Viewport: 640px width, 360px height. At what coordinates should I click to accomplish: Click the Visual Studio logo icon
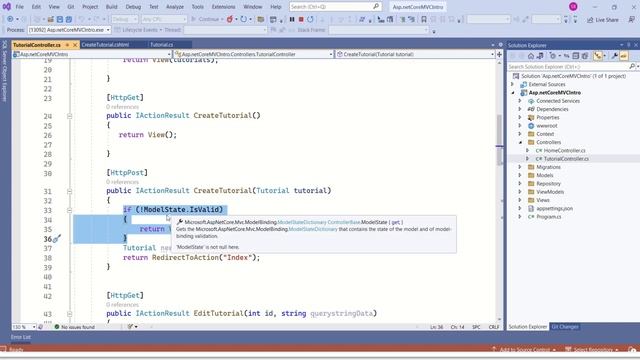pyautogui.click(x=7, y=7)
